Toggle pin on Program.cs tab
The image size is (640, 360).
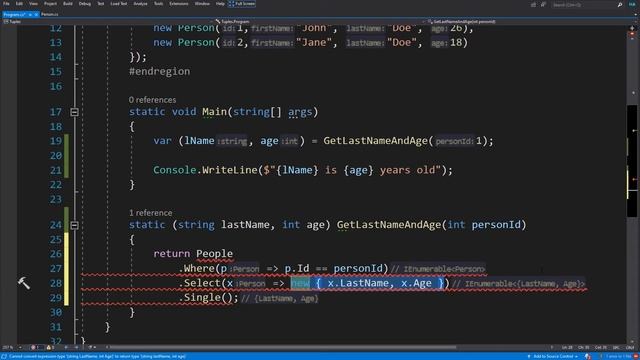tap(30, 15)
